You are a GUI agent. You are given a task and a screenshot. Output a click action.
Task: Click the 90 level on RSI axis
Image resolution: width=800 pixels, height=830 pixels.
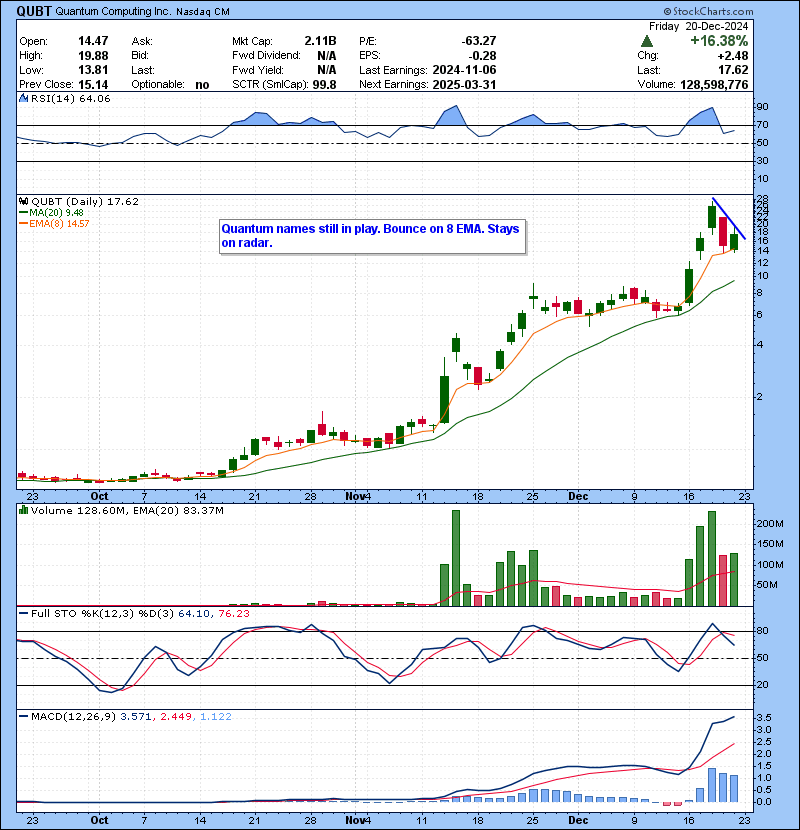click(x=762, y=107)
